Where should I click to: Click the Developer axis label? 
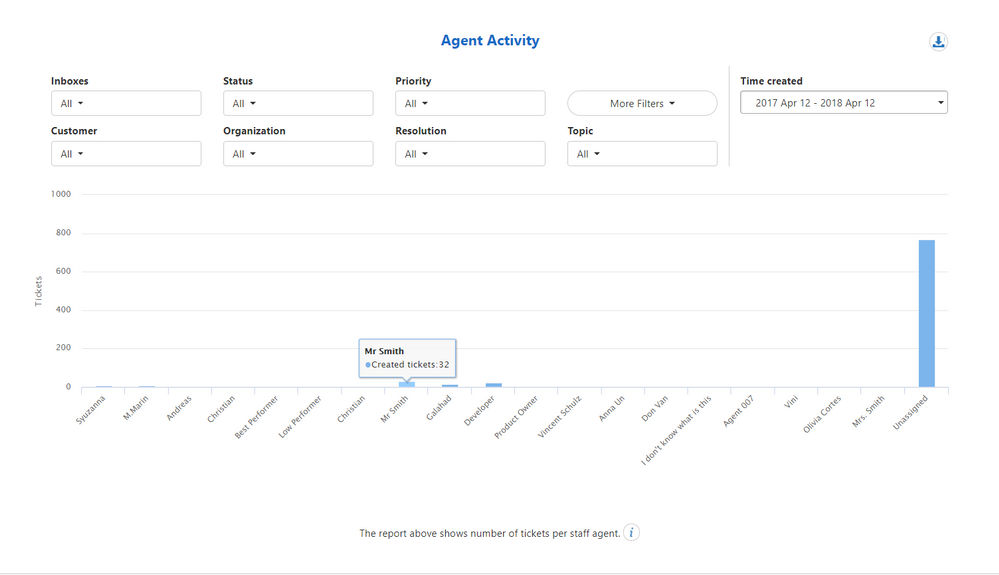pyautogui.click(x=479, y=411)
